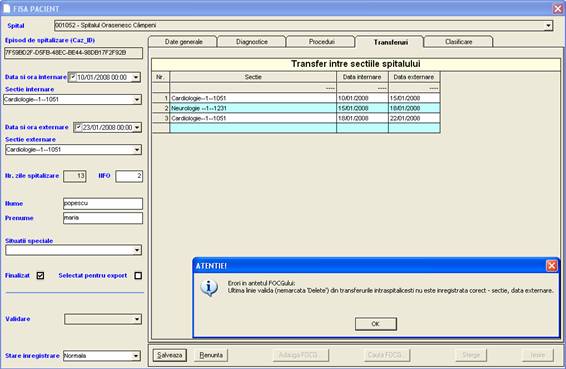
Task: Toggle checkbox in Data si ora externare
Action: point(78,127)
